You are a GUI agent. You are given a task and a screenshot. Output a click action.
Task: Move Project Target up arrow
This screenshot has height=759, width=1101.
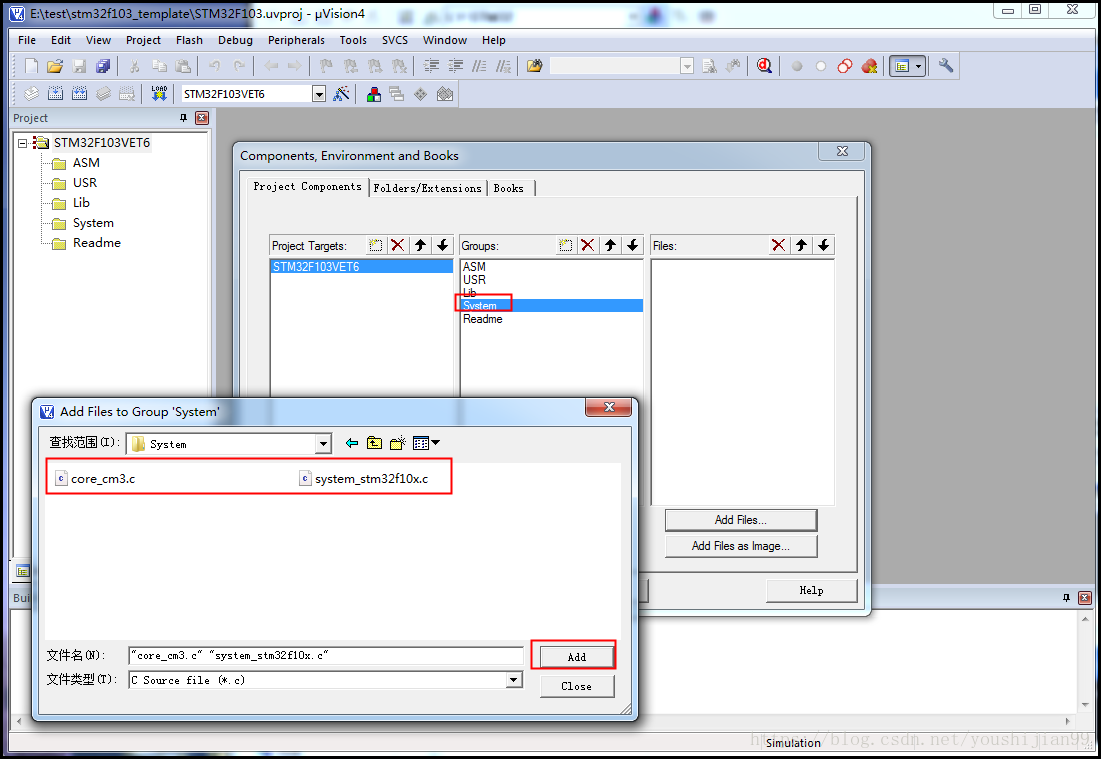[x=420, y=245]
